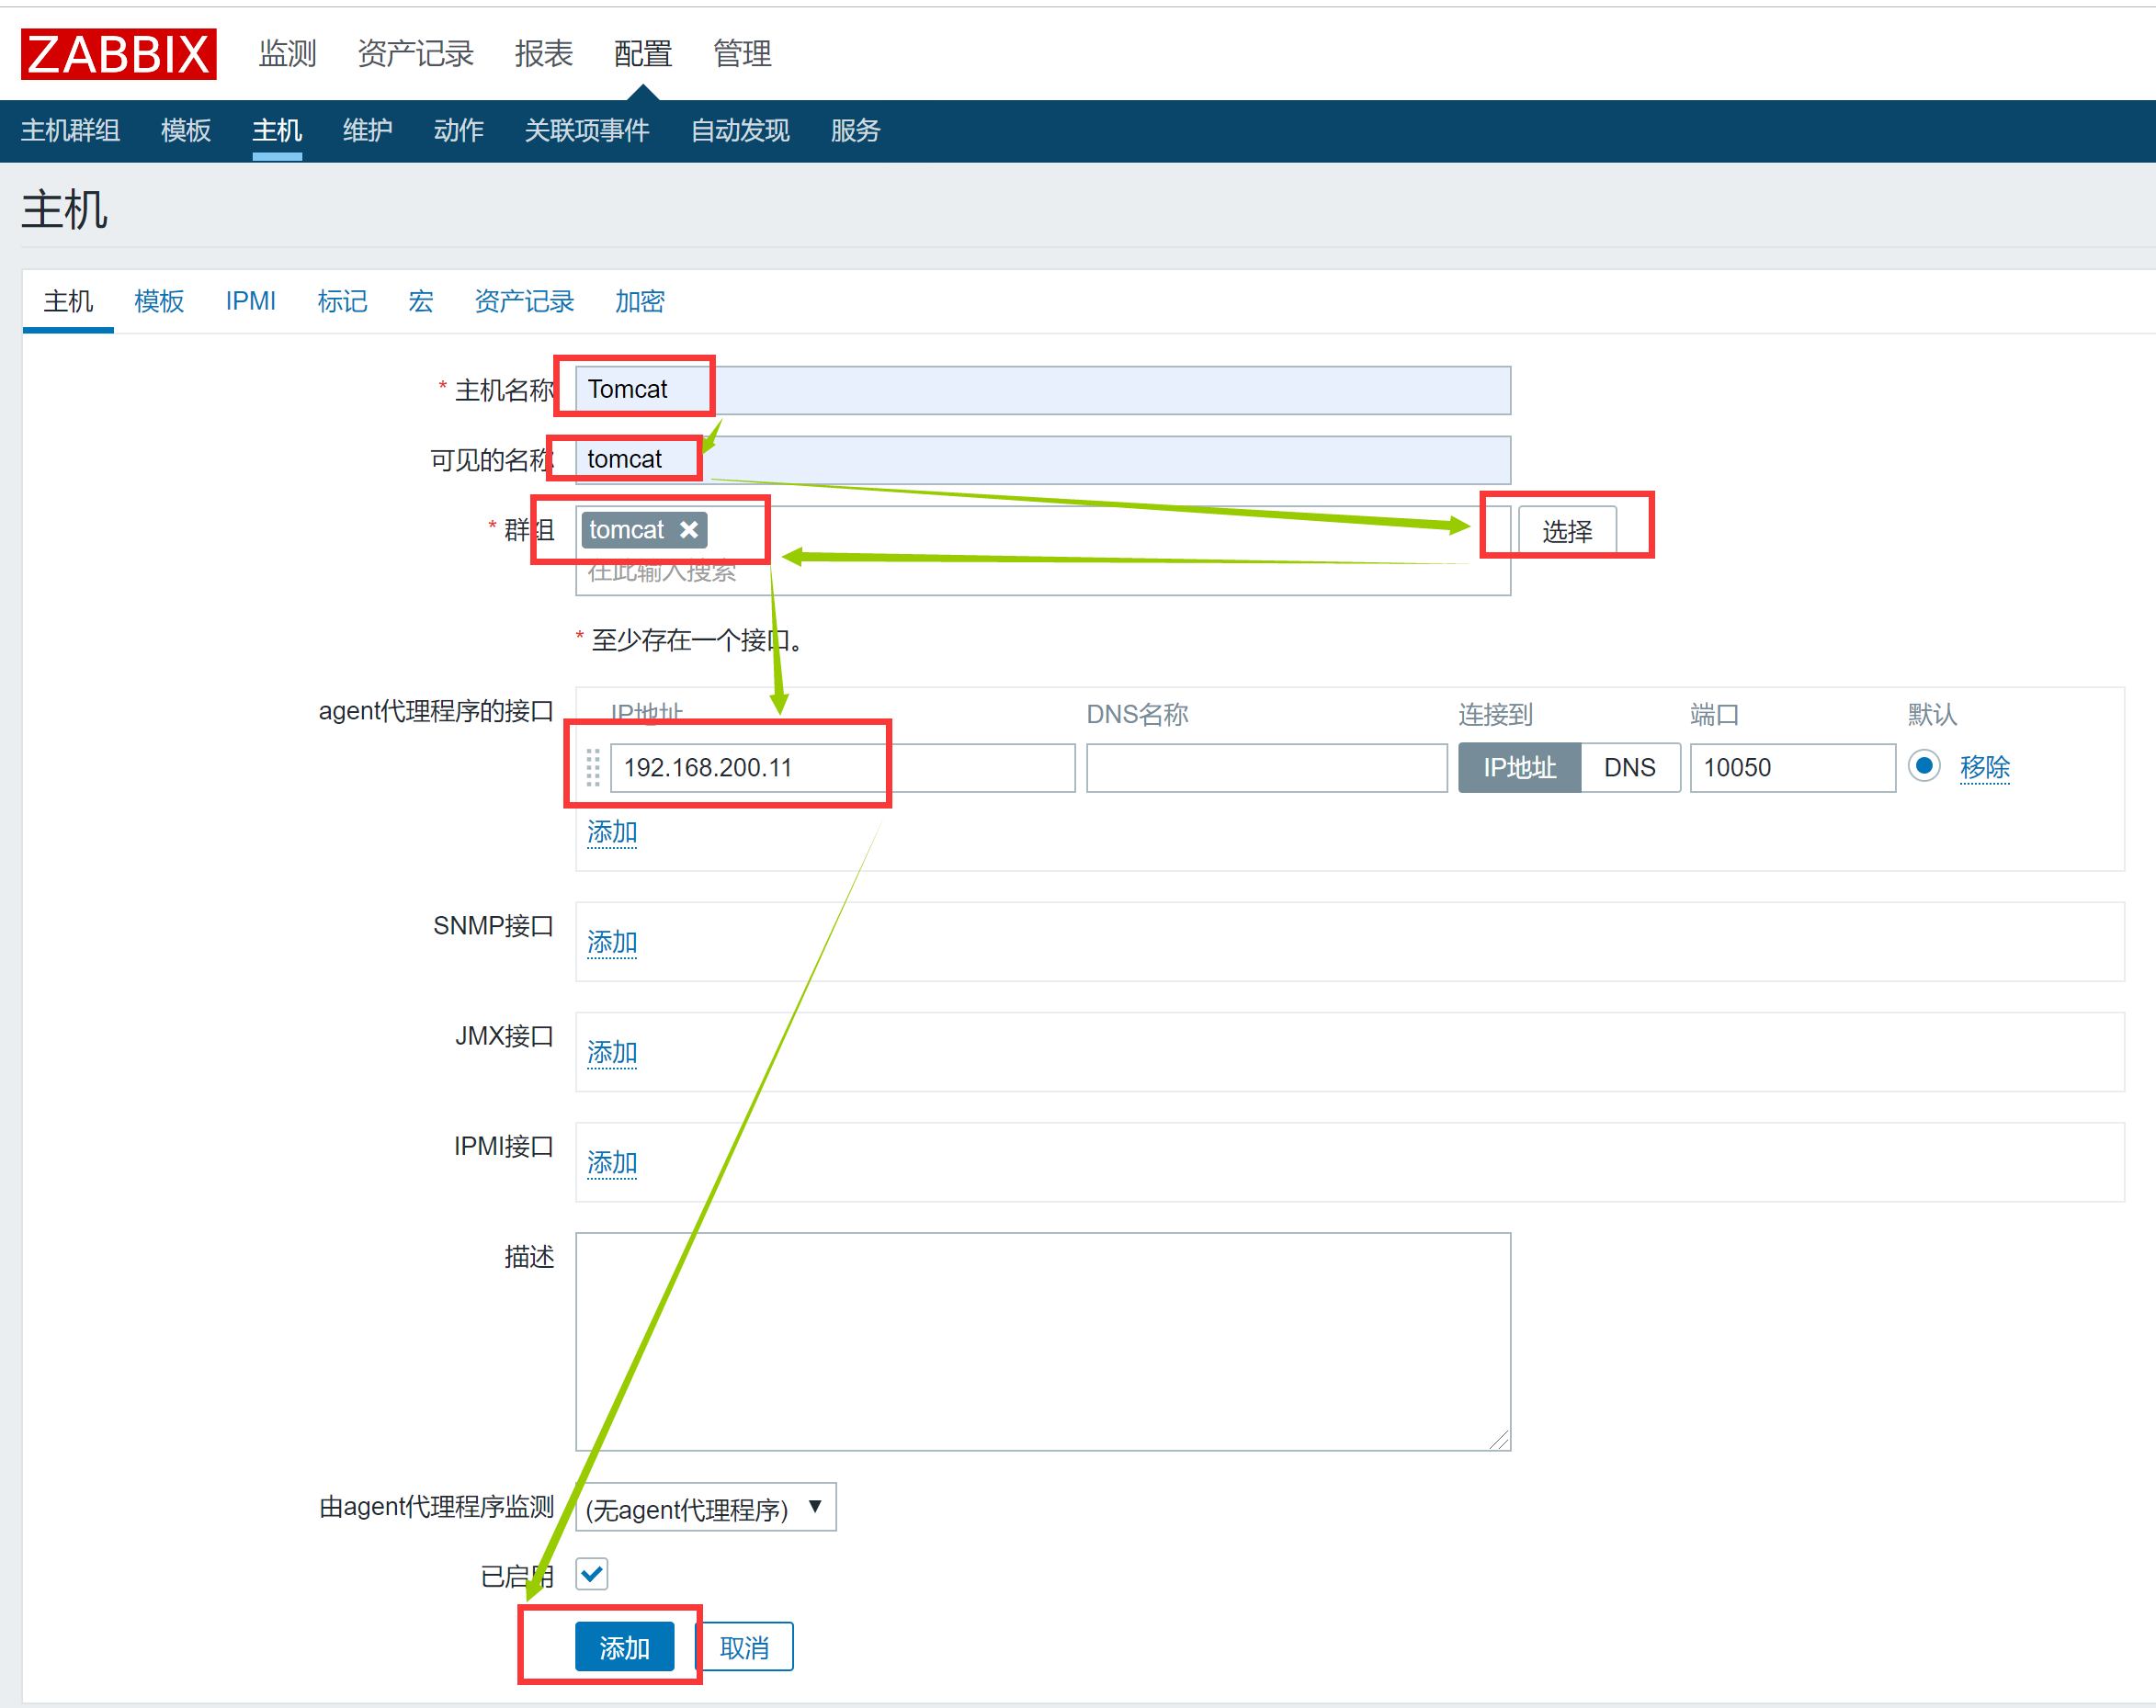Toggle the Enabled (已启用) checkbox
The width and height of the screenshot is (2156, 1708).
click(x=592, y=1574)
